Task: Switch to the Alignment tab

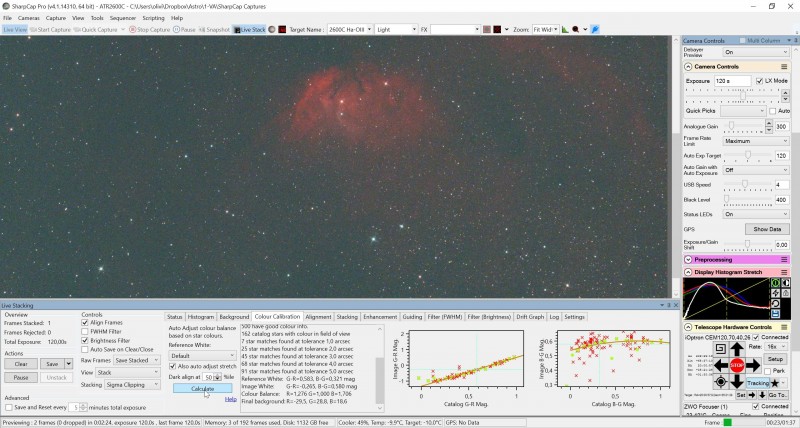Action: tap(318, 317)
